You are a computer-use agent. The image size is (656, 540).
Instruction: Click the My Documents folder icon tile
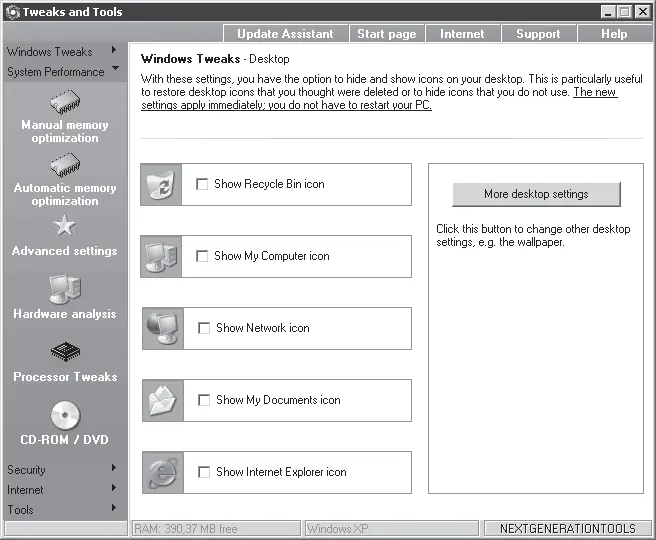[x=163, y=400]
